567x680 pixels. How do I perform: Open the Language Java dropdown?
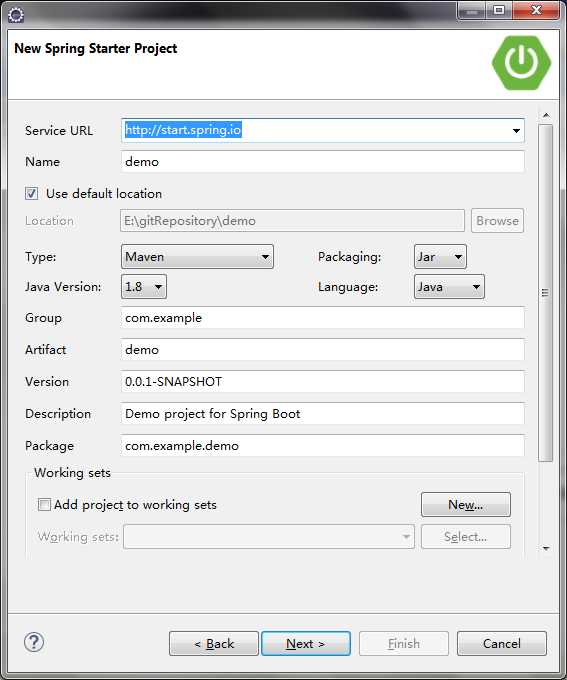(449, 287)
